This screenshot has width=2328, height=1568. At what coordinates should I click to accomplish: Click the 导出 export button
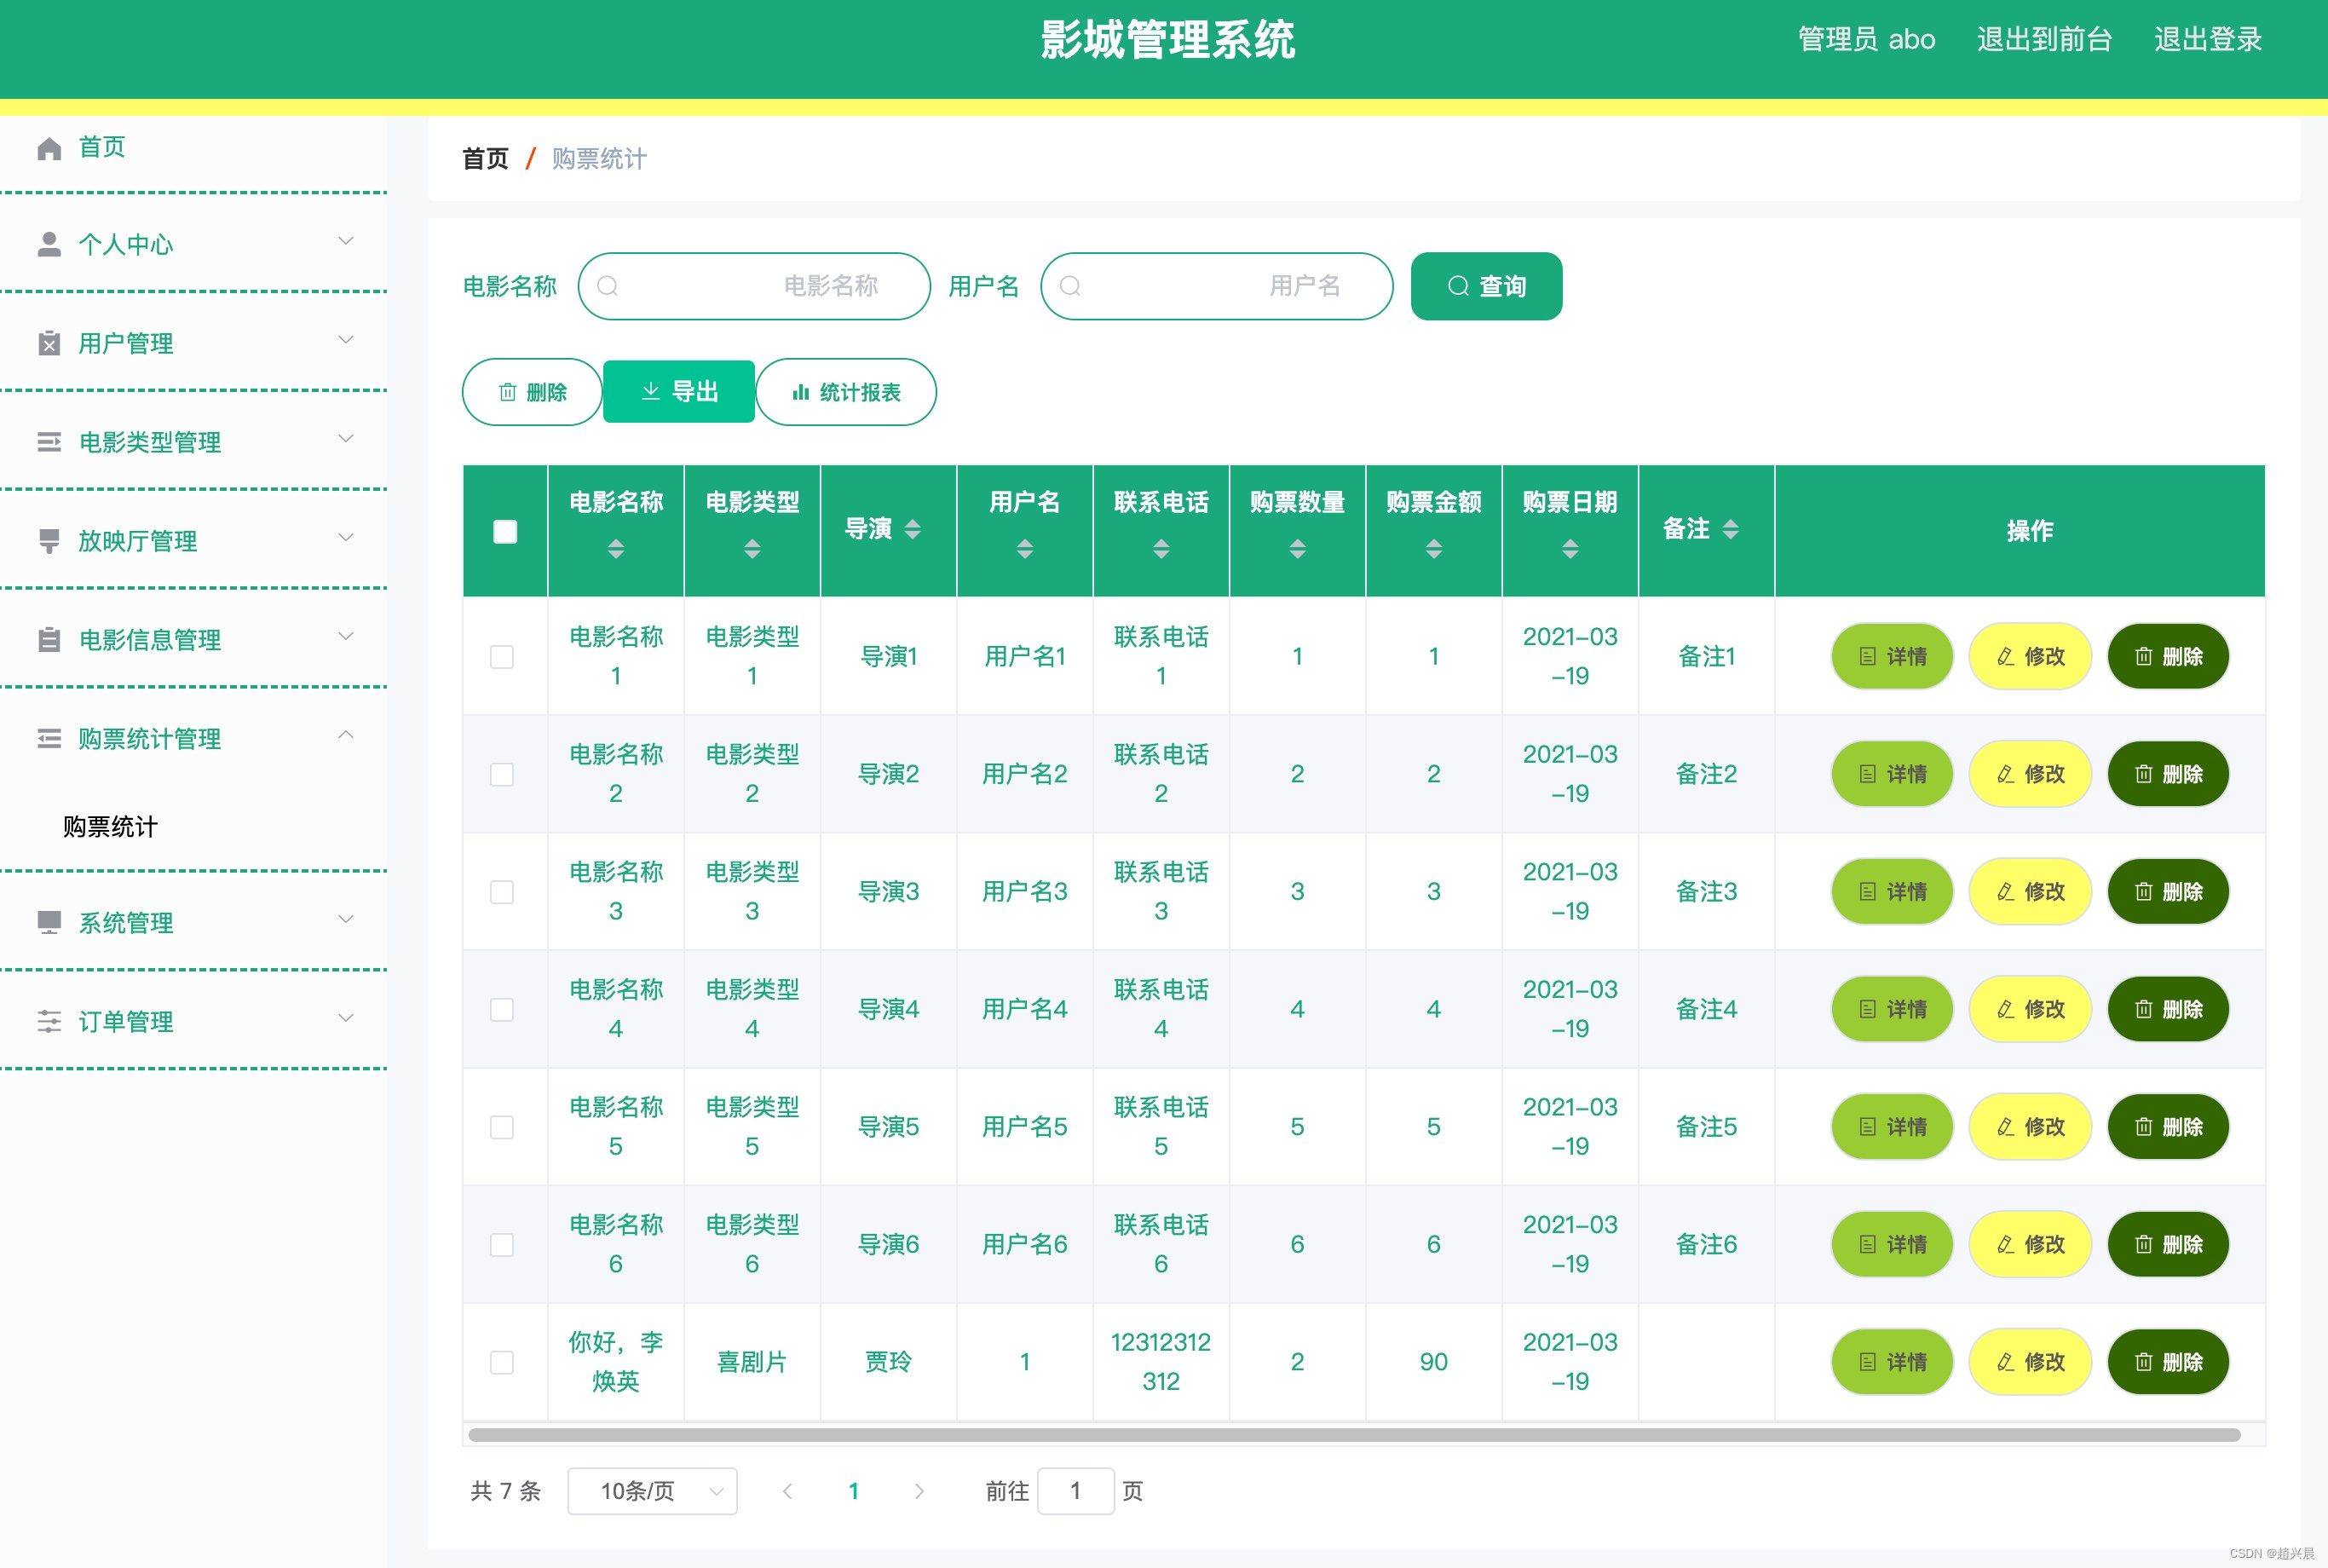pyautogui.click(x=679, y=392)
